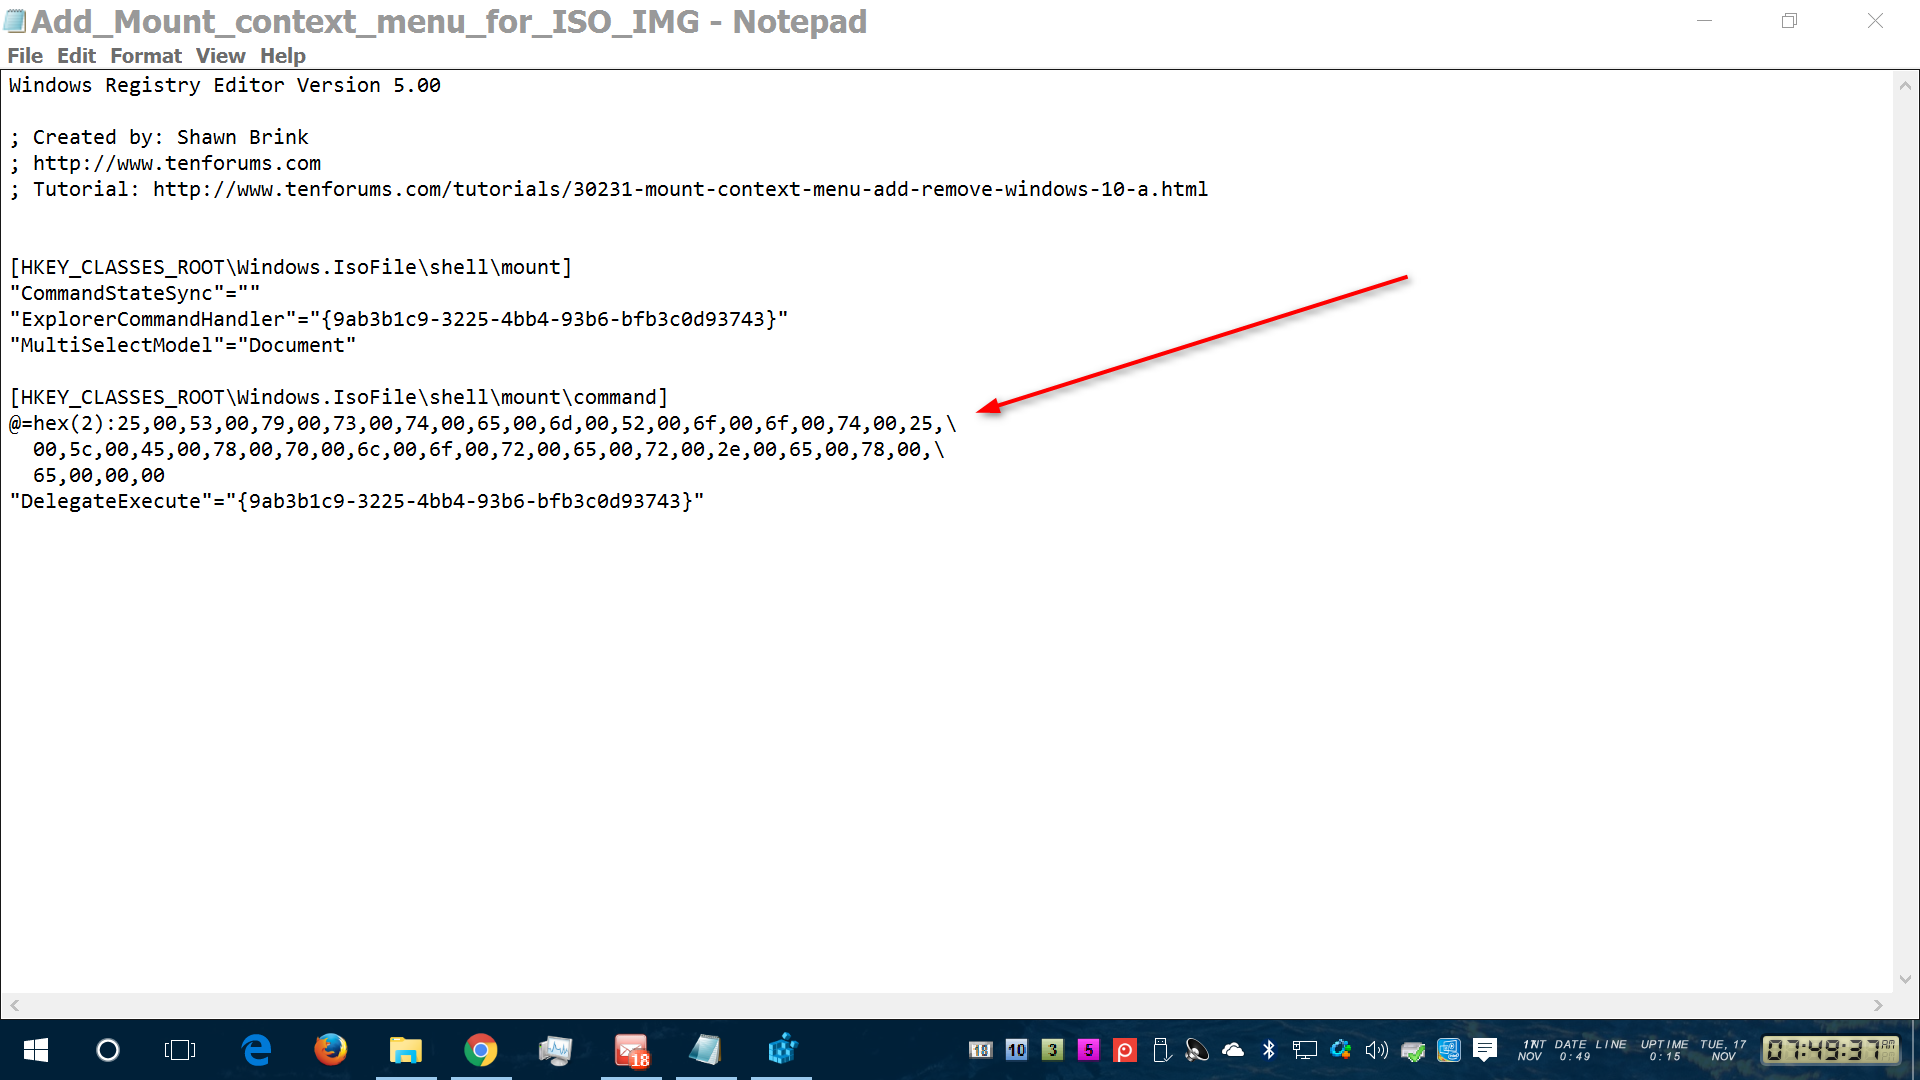Open the network tray icon

(1305, 1050)
